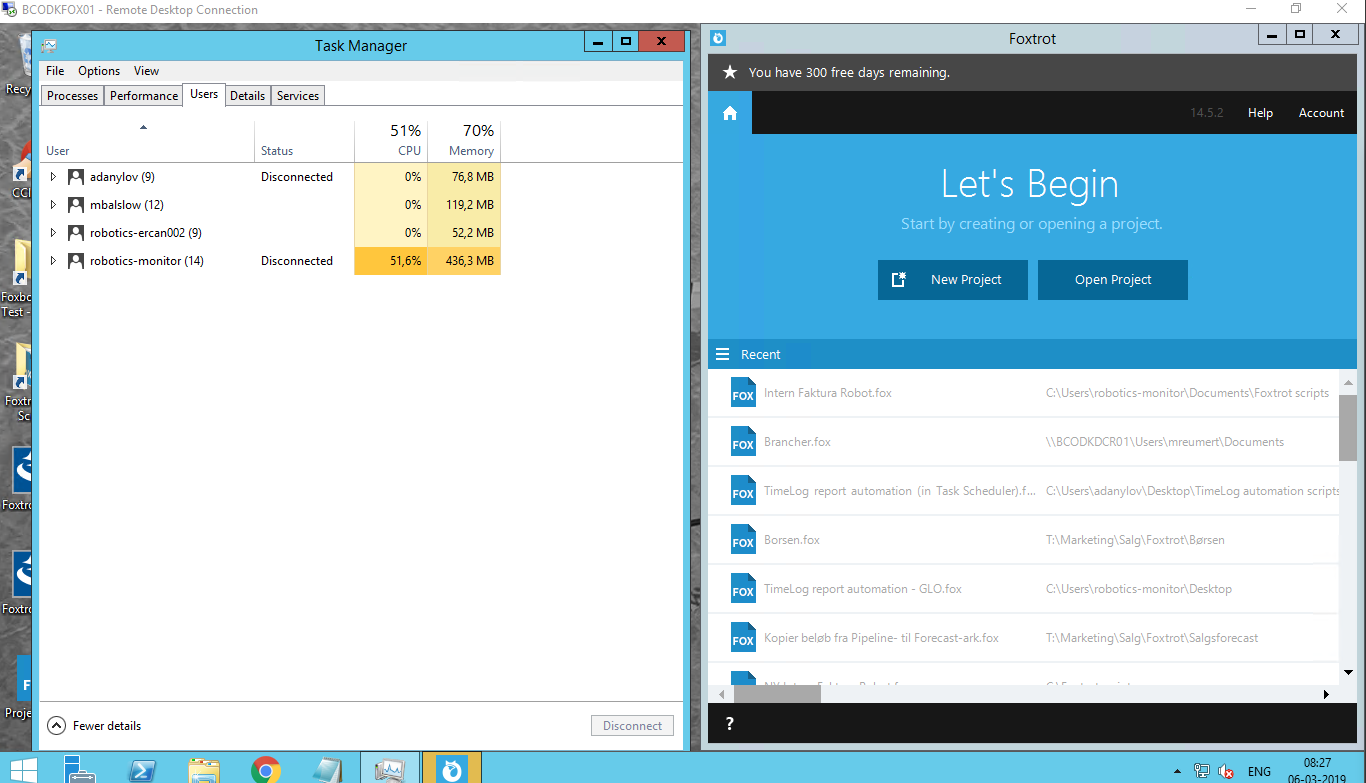Screen dimensions: 1366x783
Task: Expand the adanylov (9) user row
Action: pyautogui.click(x=53, y=177)
